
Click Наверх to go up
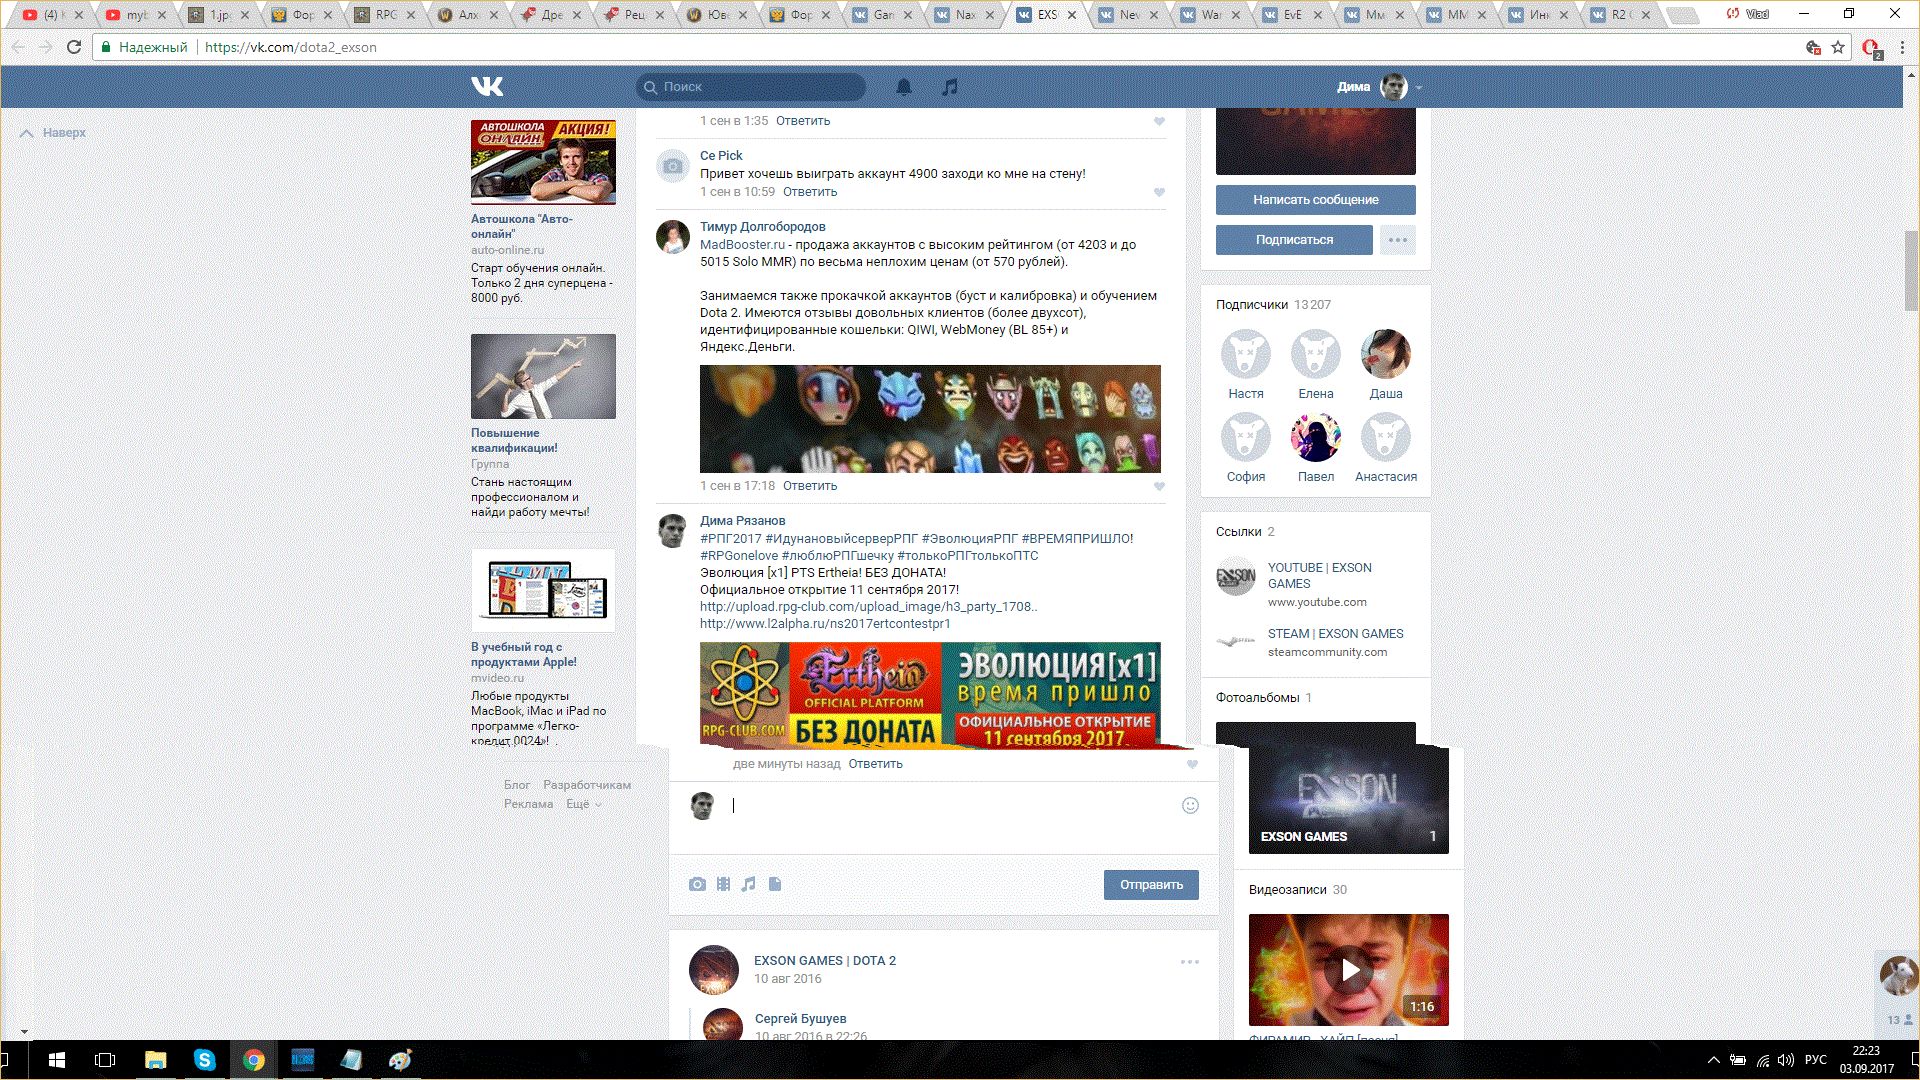(53, 133)
